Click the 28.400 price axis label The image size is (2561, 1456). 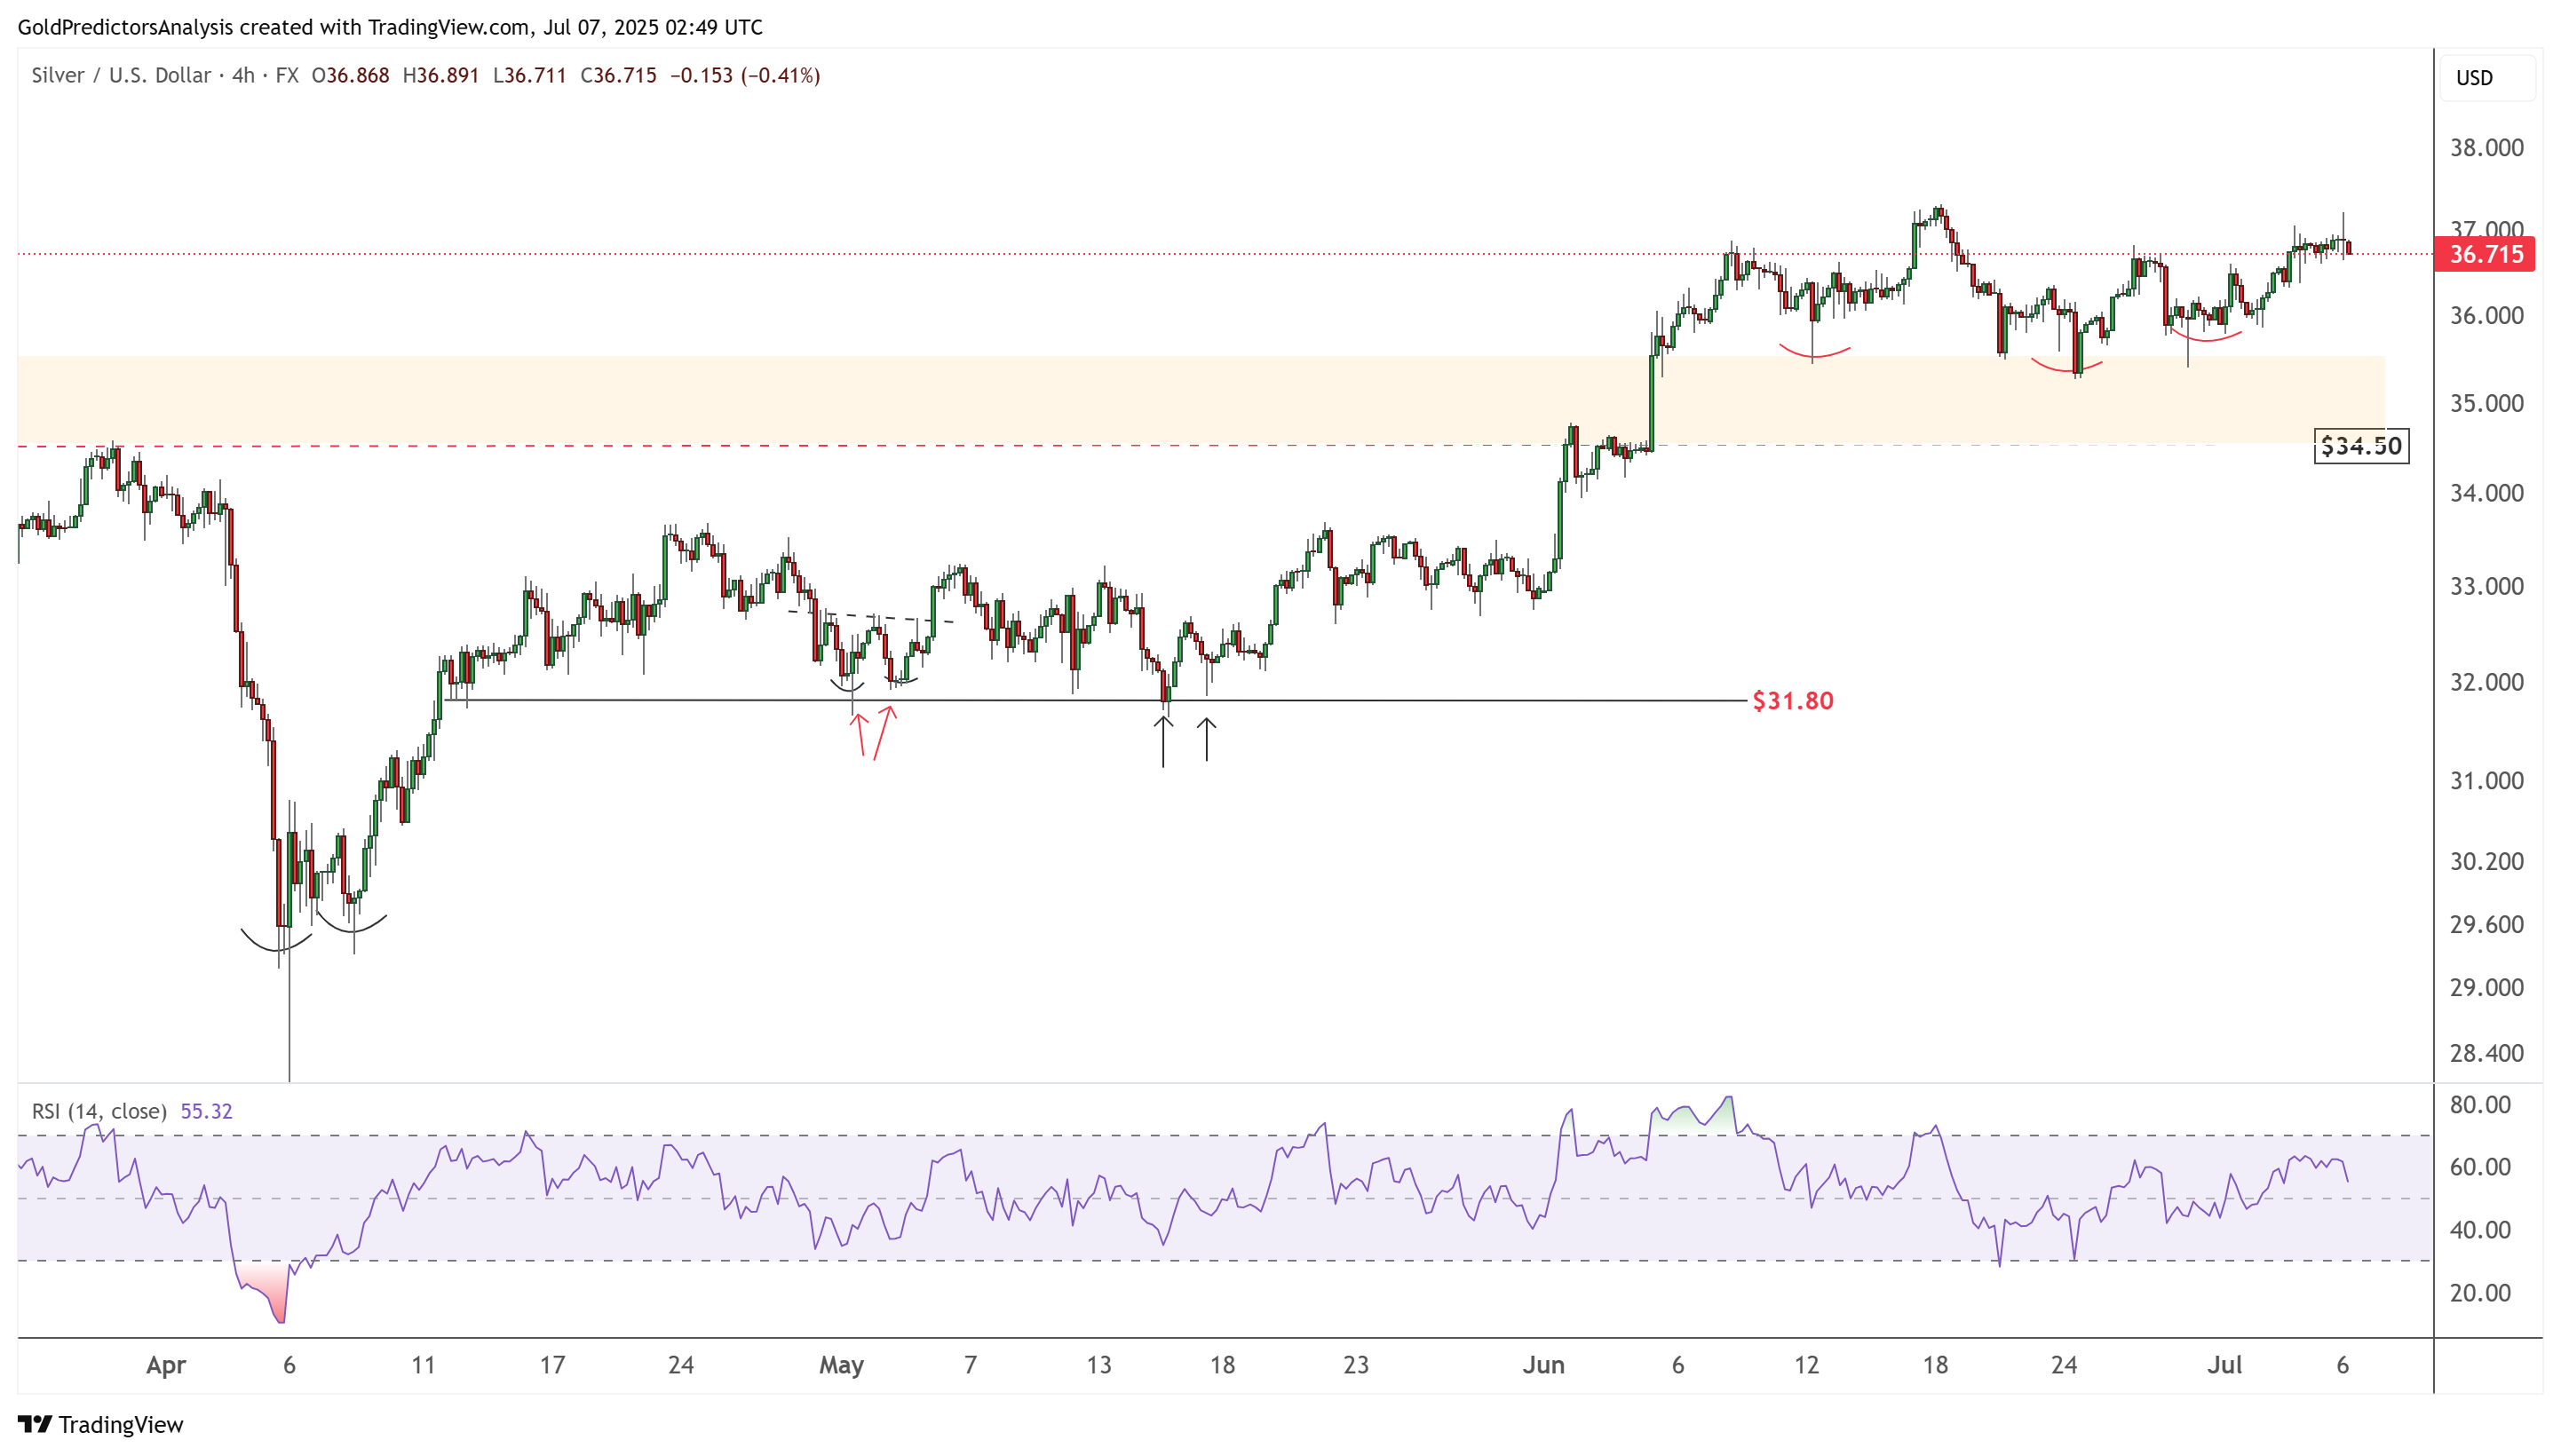point(2486,1053)
